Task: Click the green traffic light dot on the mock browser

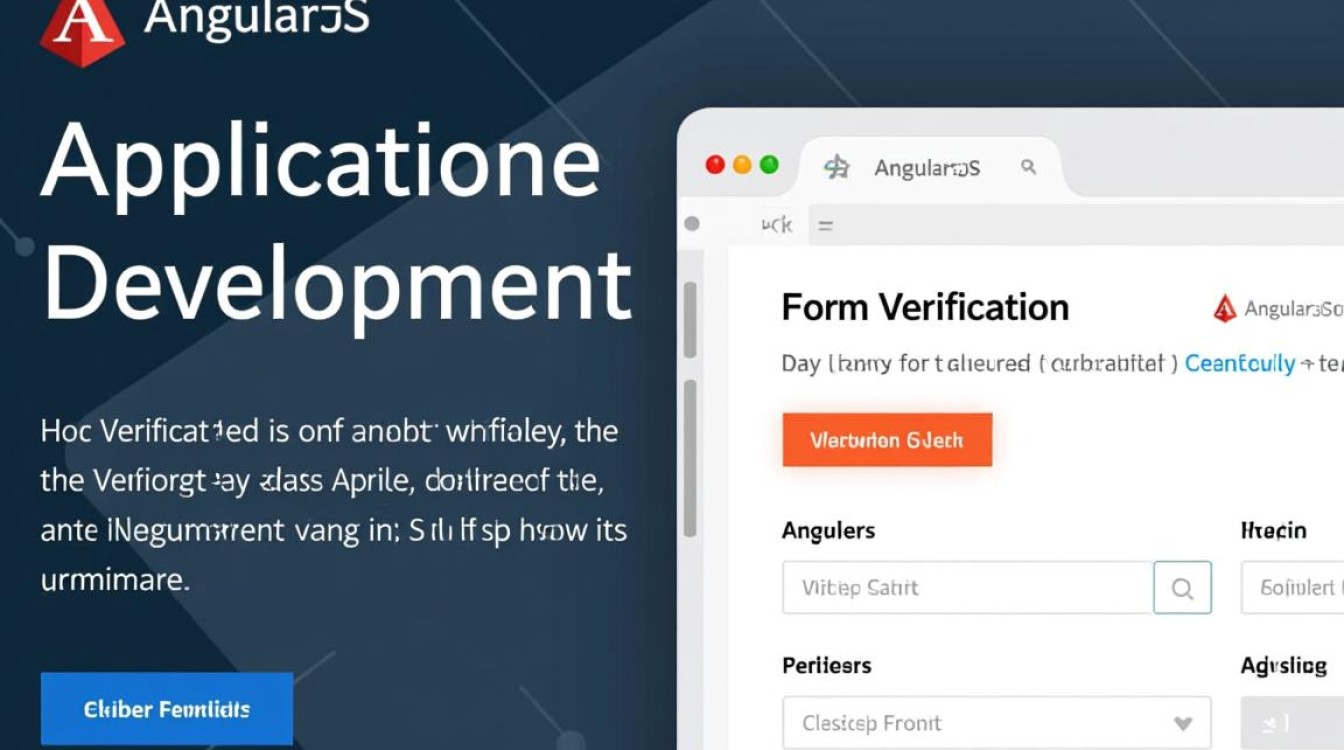Action: pos(770,164)
